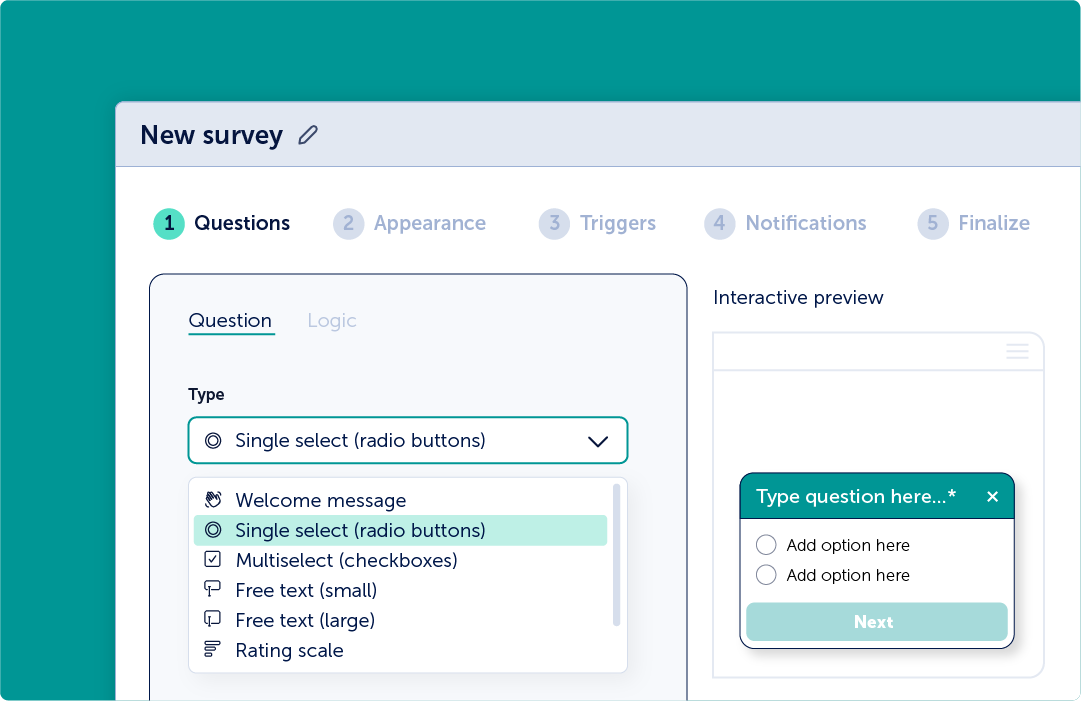Select the second Add option here radio button
This screenshot has height=701, width=1081.
(x=766, y=575)
